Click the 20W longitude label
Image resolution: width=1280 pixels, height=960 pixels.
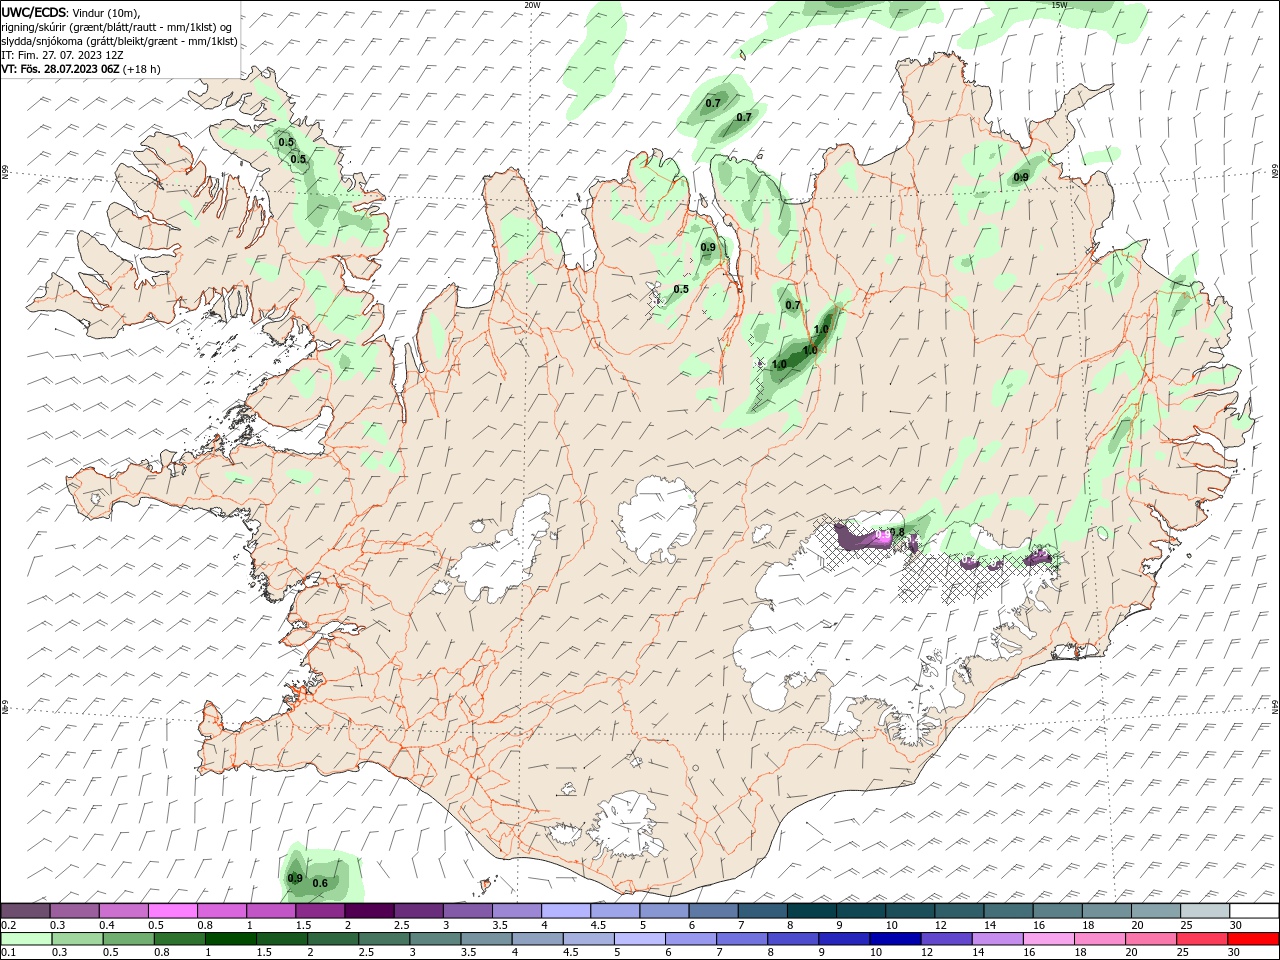(532, 5)
